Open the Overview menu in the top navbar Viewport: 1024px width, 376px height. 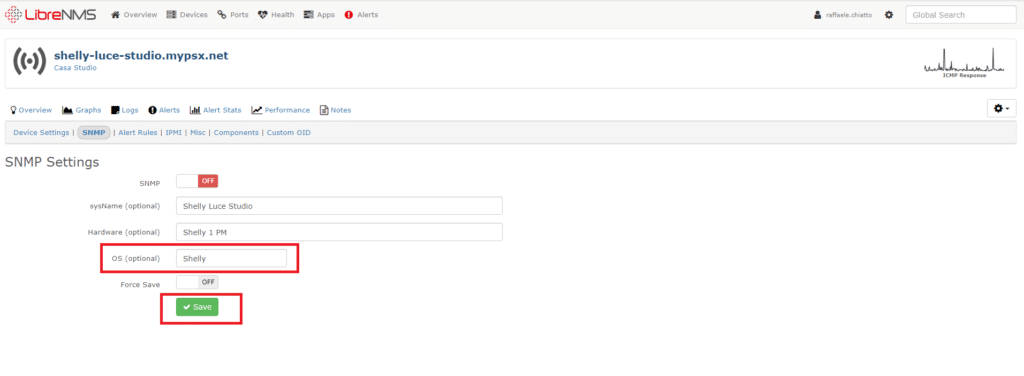click(x=134, y=14)
